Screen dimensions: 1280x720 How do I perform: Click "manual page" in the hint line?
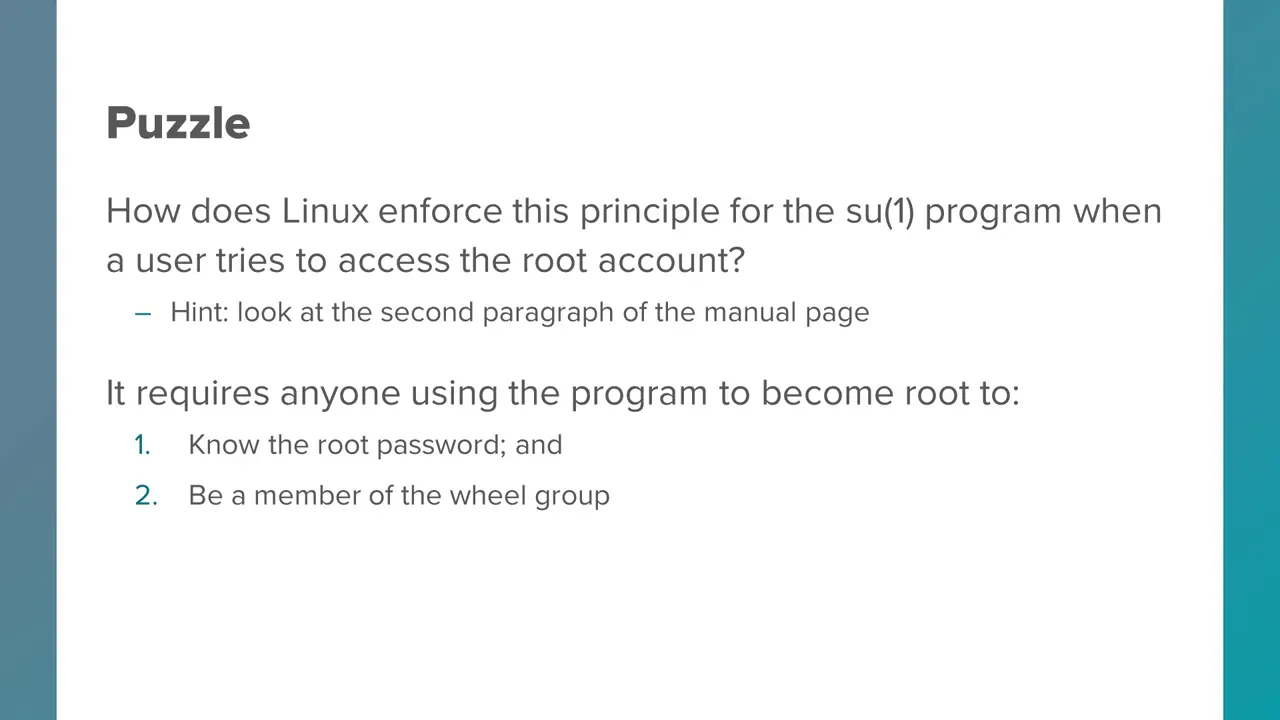(786, 313)
